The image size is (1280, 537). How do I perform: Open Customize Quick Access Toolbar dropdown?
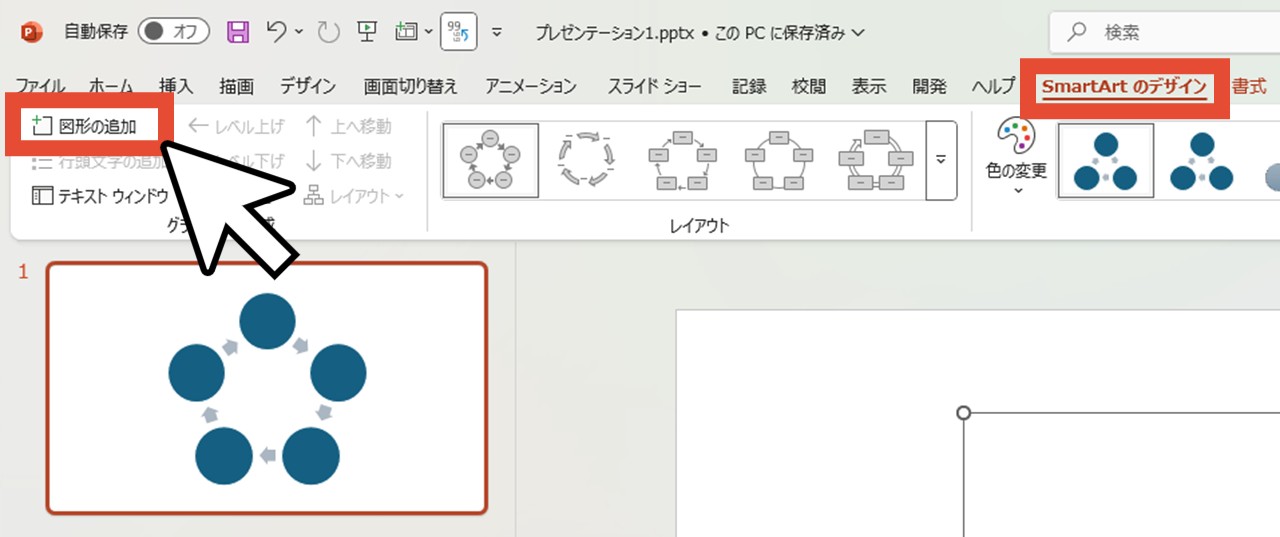pyautogui.click(x=497, y=33)
